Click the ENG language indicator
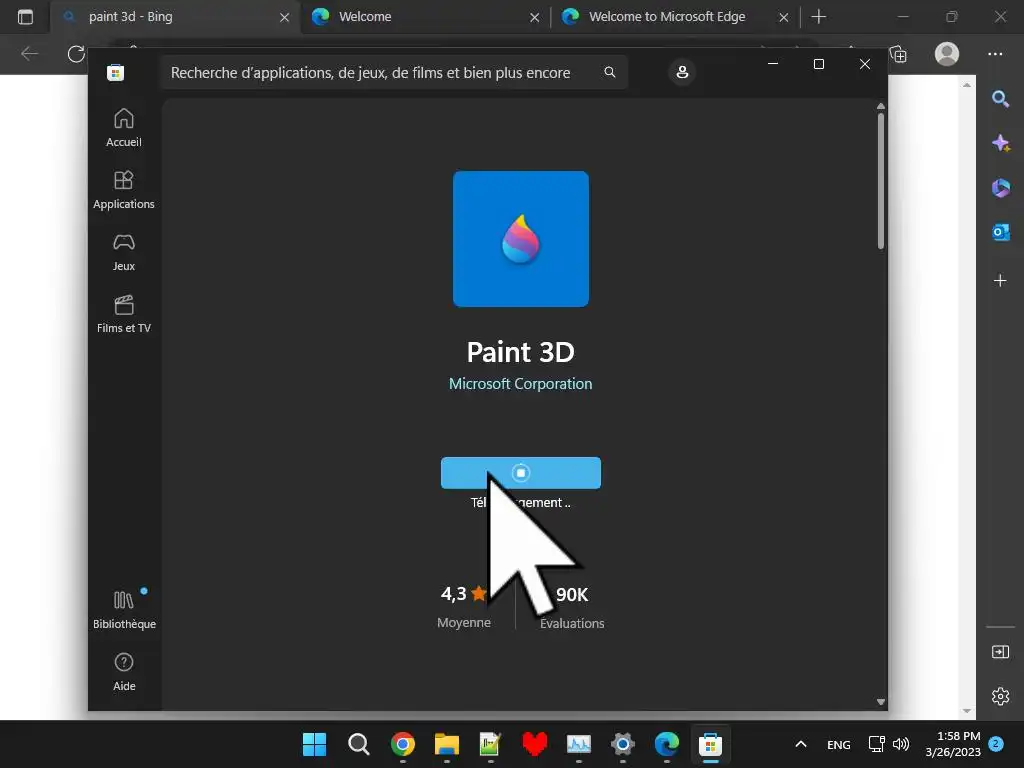1024x768 pixels. tap(839, 744)
